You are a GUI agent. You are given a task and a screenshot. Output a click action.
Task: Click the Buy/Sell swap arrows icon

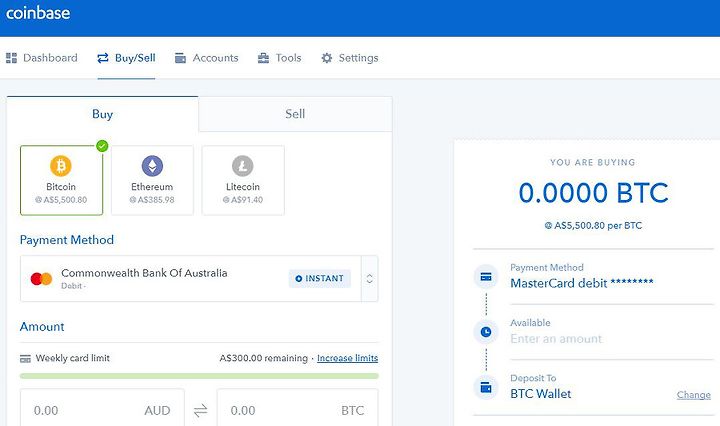tap(103, 58)
